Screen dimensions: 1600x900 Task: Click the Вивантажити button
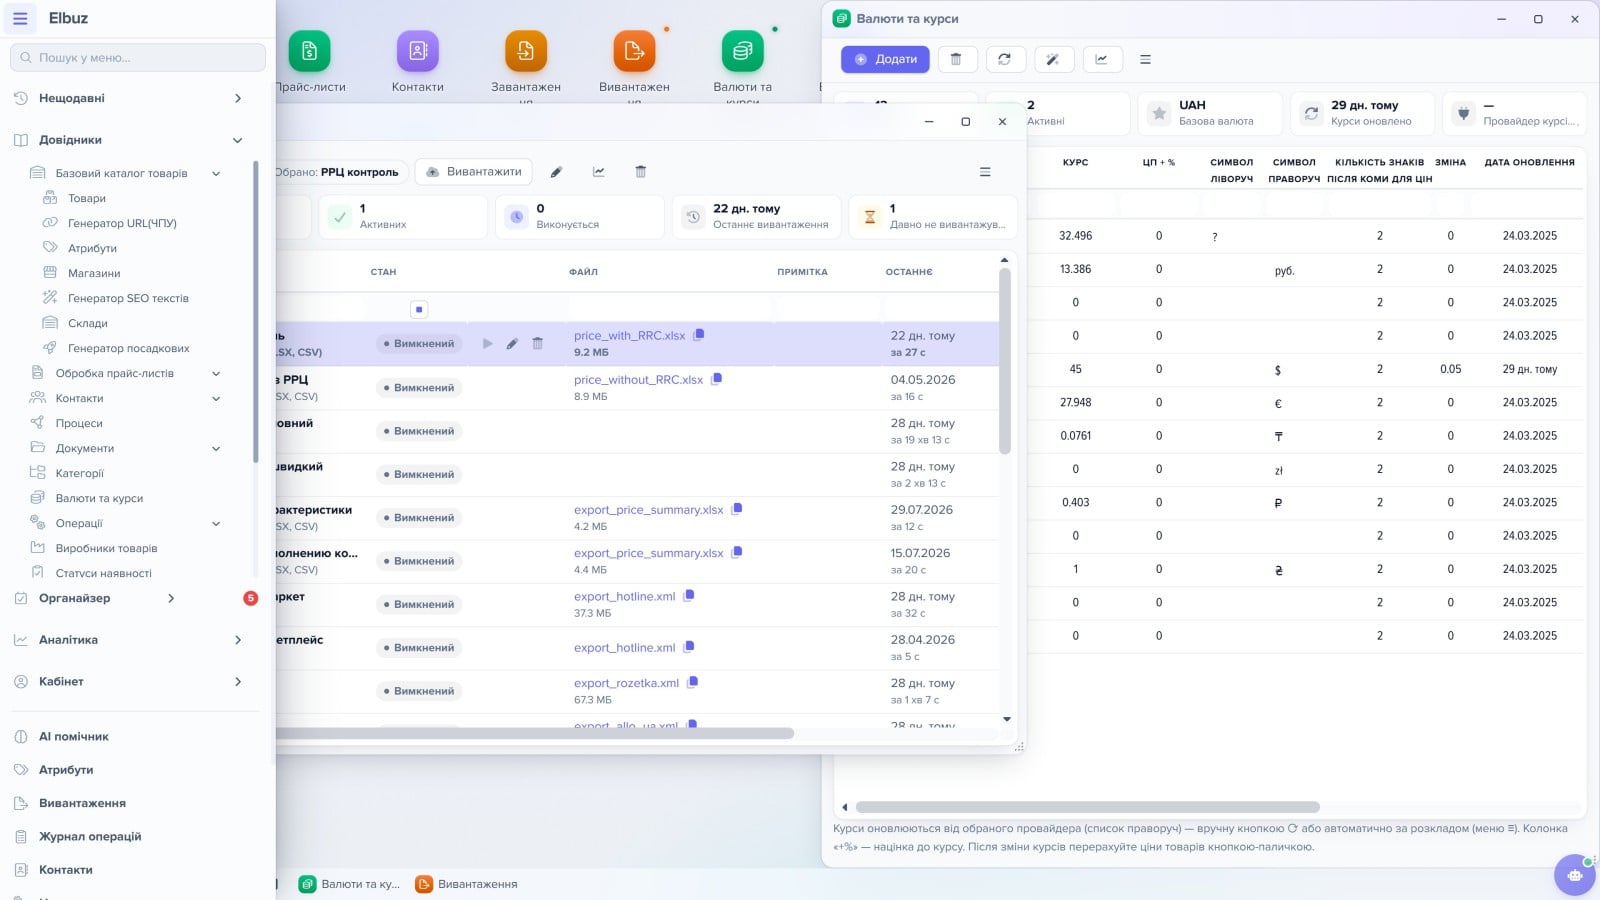[x=474, y=172]
